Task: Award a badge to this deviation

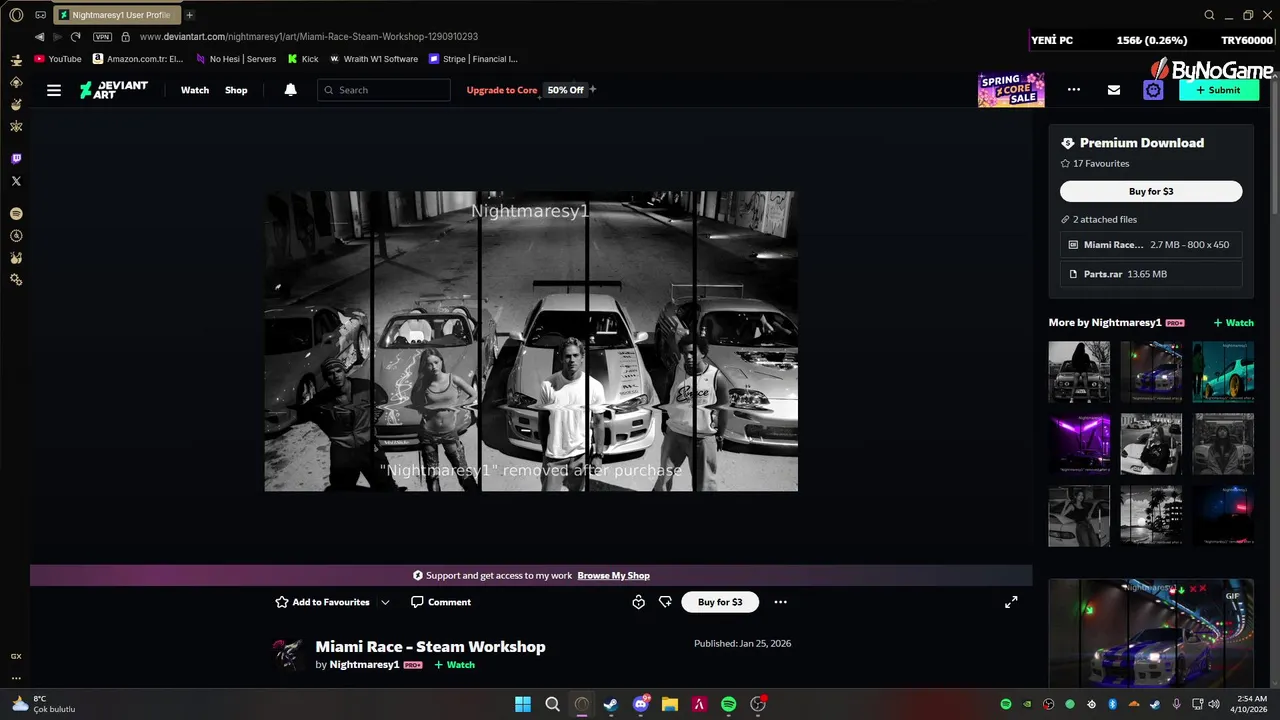Action: pos(638,602)
